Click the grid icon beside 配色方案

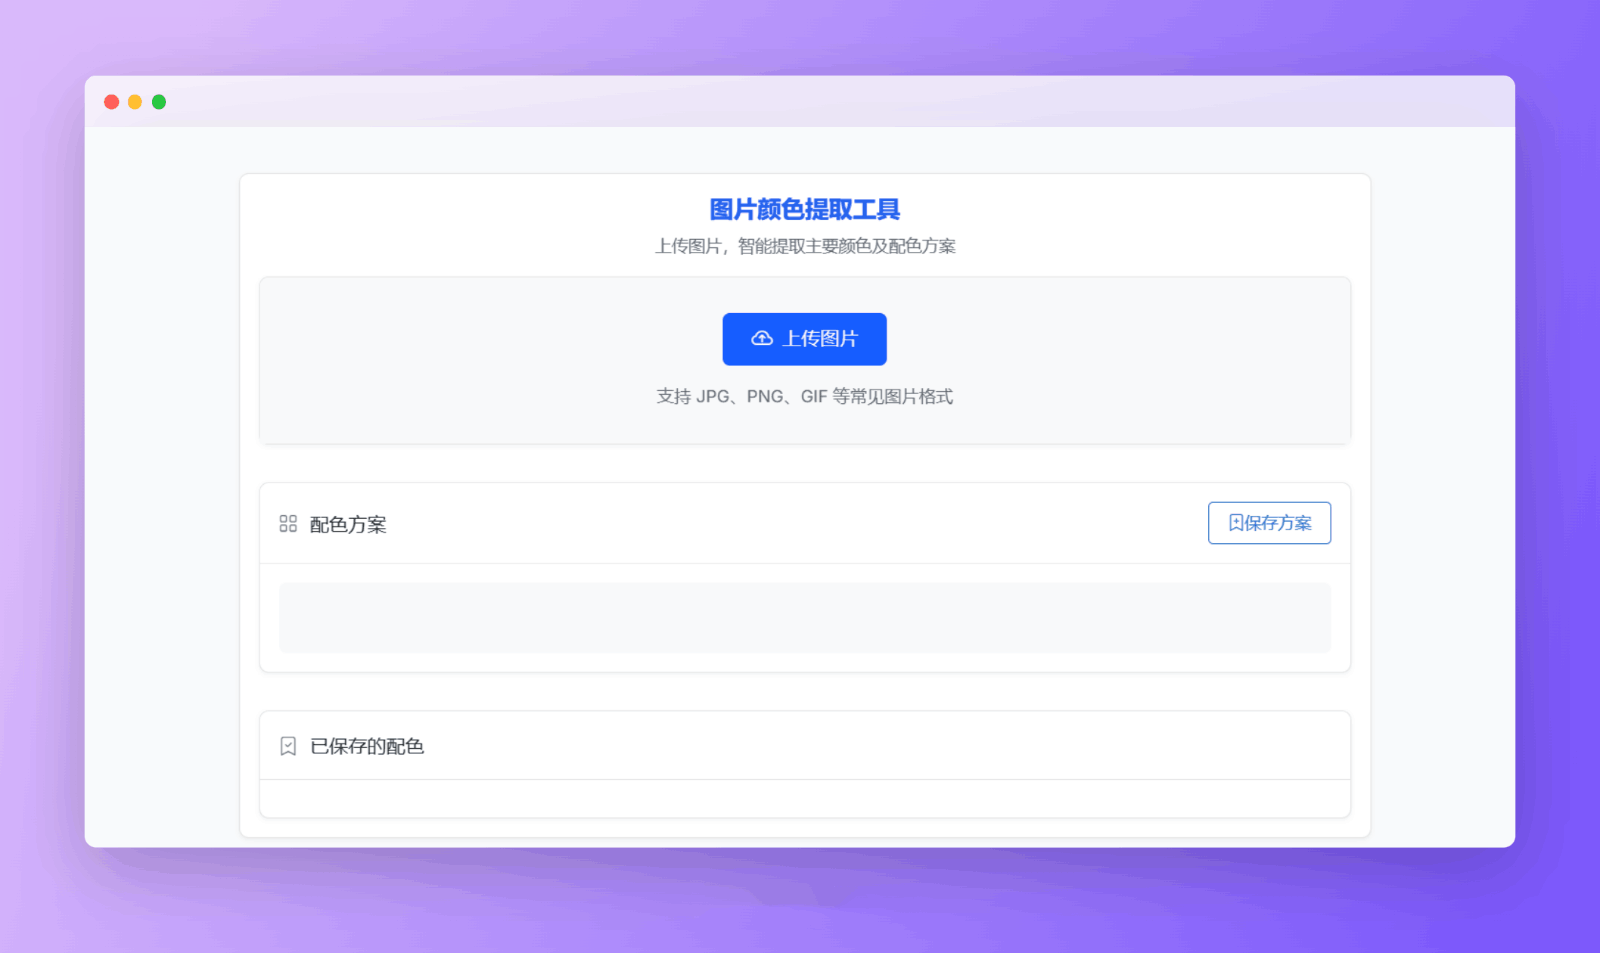click(288, 524)
